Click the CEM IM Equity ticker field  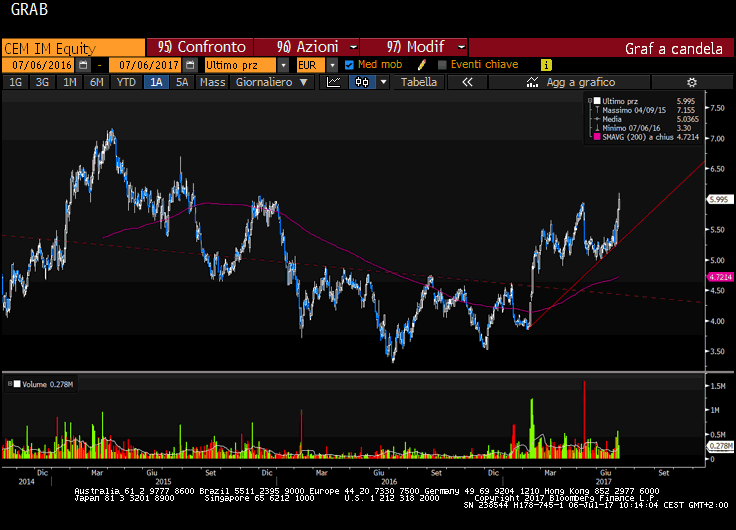click(x=73, y=47)
